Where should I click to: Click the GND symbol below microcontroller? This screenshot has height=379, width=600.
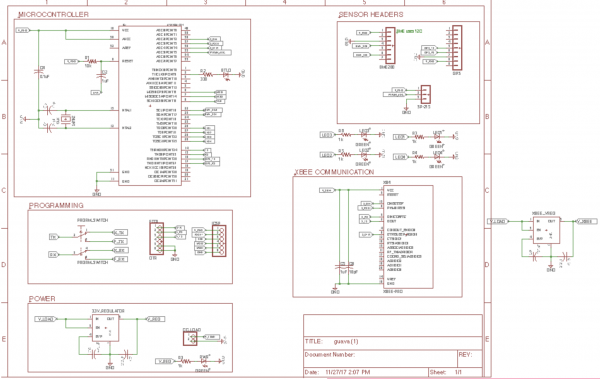pos(96,192)
